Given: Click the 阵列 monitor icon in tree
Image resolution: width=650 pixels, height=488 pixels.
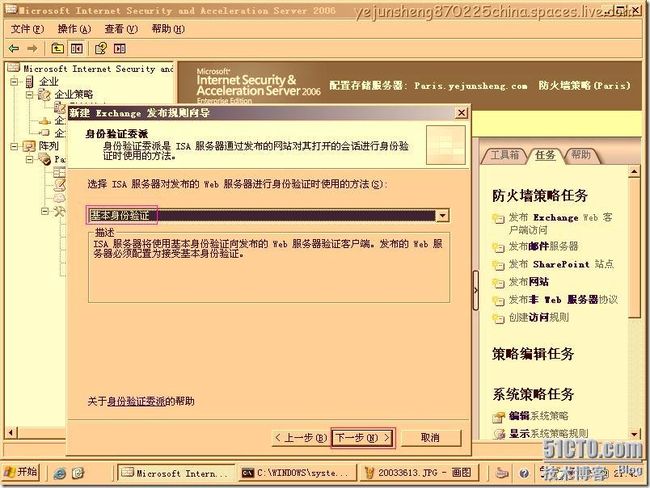Looking at the screenshot, I should tap(29, 146).
